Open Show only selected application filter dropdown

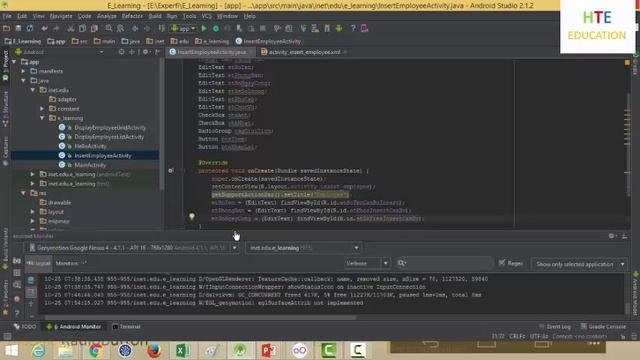click(x=579, y=264)
